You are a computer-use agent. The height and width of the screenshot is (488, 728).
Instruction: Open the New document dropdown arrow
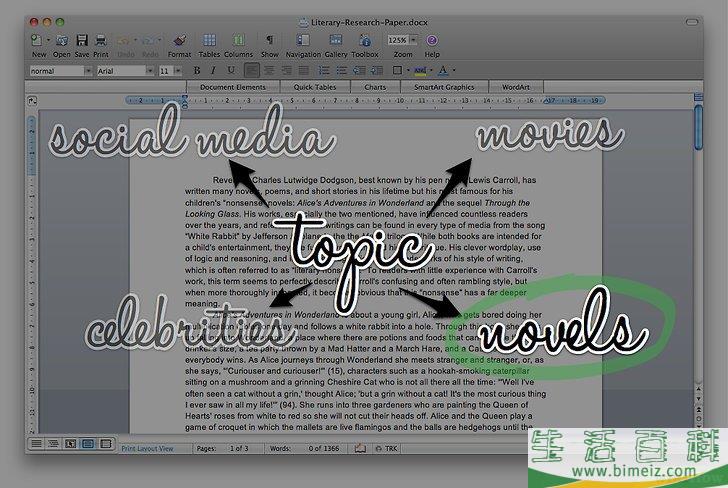point(48,40)
